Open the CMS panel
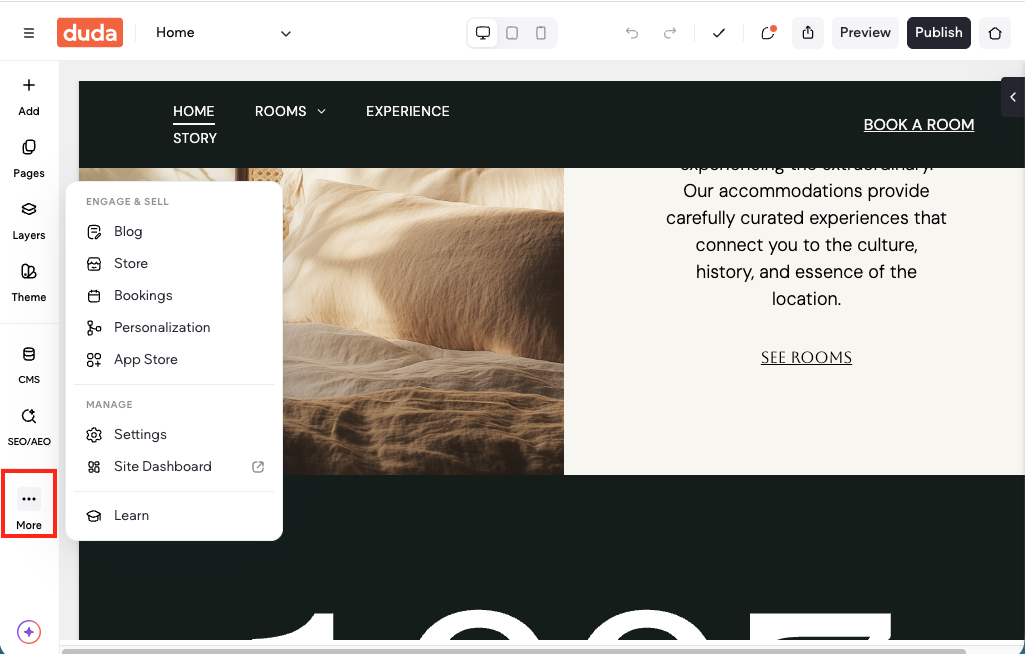Viewport: 1025px width, 654px height. pos(29,364)
